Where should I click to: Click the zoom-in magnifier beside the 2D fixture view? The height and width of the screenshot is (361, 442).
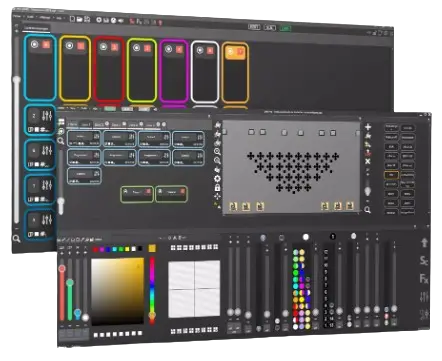(217, 152)
